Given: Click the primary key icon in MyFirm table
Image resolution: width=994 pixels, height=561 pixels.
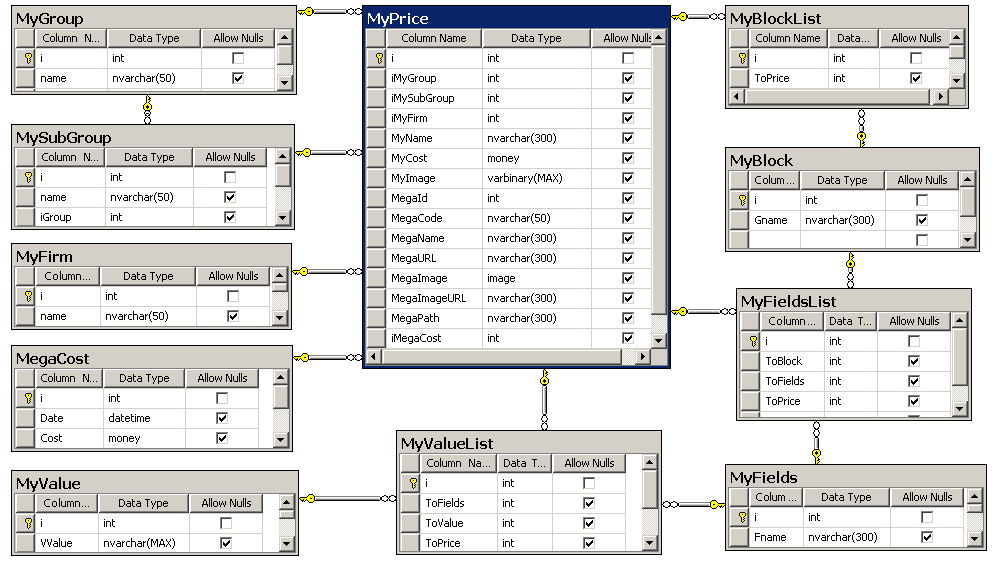Looking at the screenshot, I should click(x=28, y=296).
